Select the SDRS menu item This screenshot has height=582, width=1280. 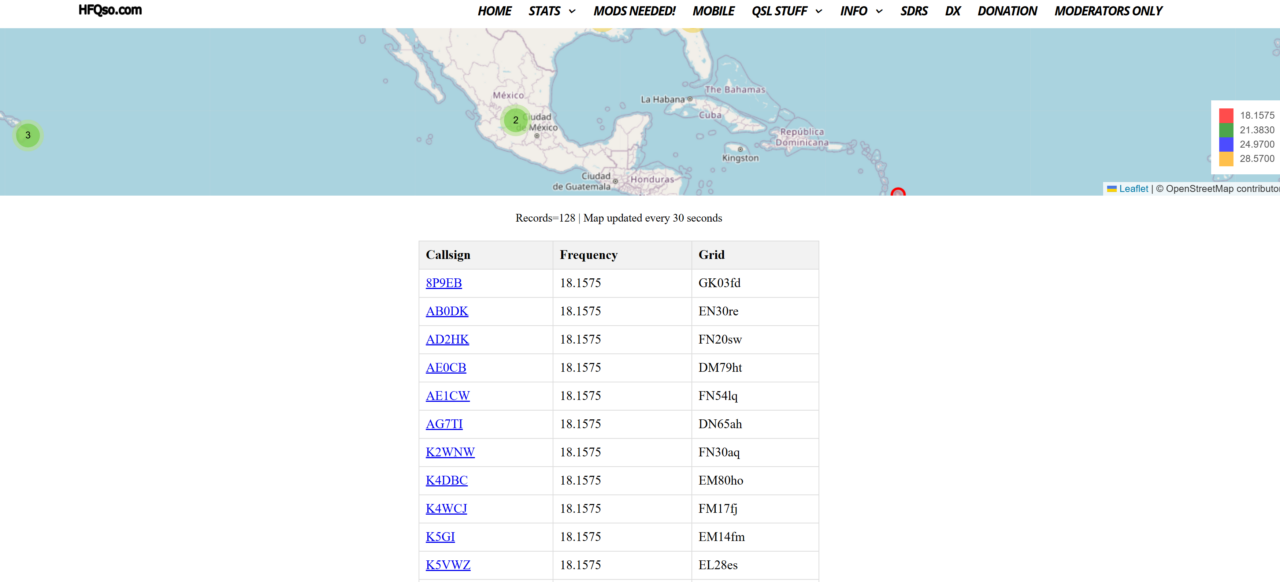914,11
